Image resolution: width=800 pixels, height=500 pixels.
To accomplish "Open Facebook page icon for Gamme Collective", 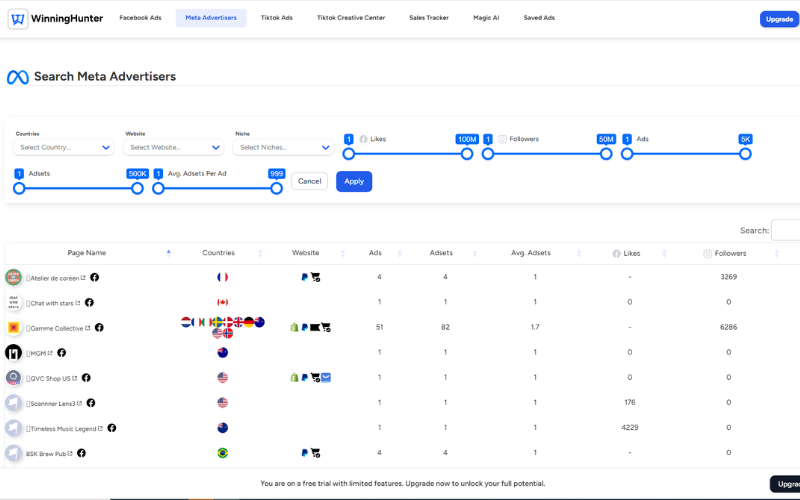I will tap(99, 327).
